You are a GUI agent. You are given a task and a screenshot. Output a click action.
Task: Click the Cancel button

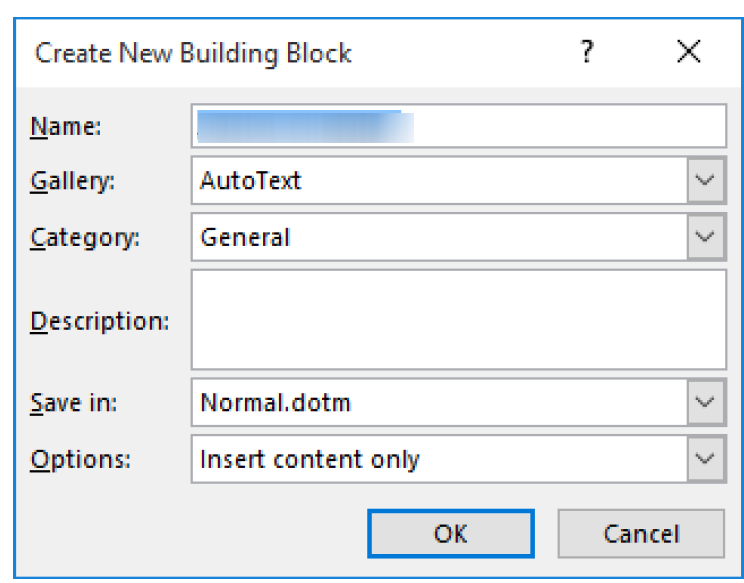[x=641, y=534]
